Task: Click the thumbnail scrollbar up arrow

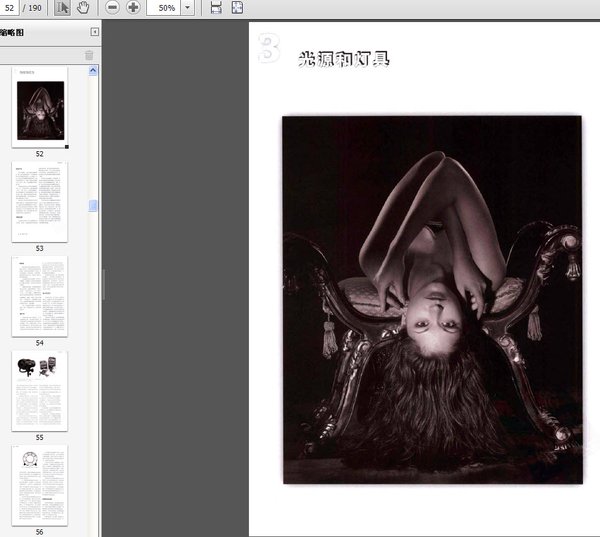Action: (93, 70)
